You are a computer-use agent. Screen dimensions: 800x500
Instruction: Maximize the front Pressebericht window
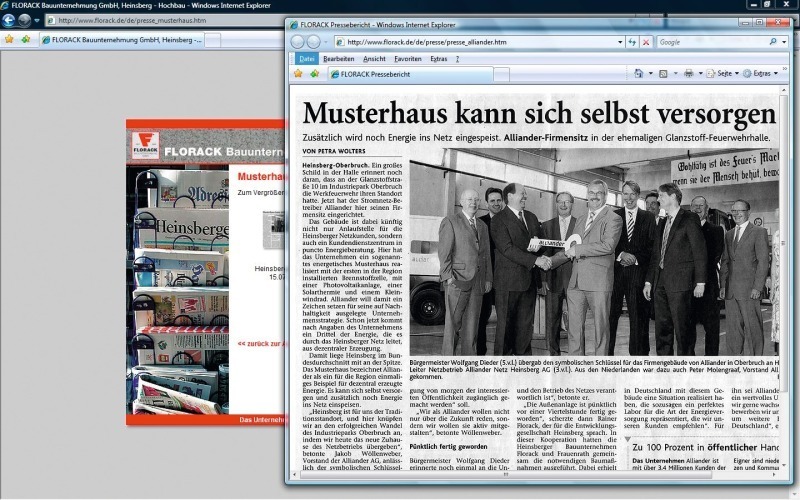[759, 22]
